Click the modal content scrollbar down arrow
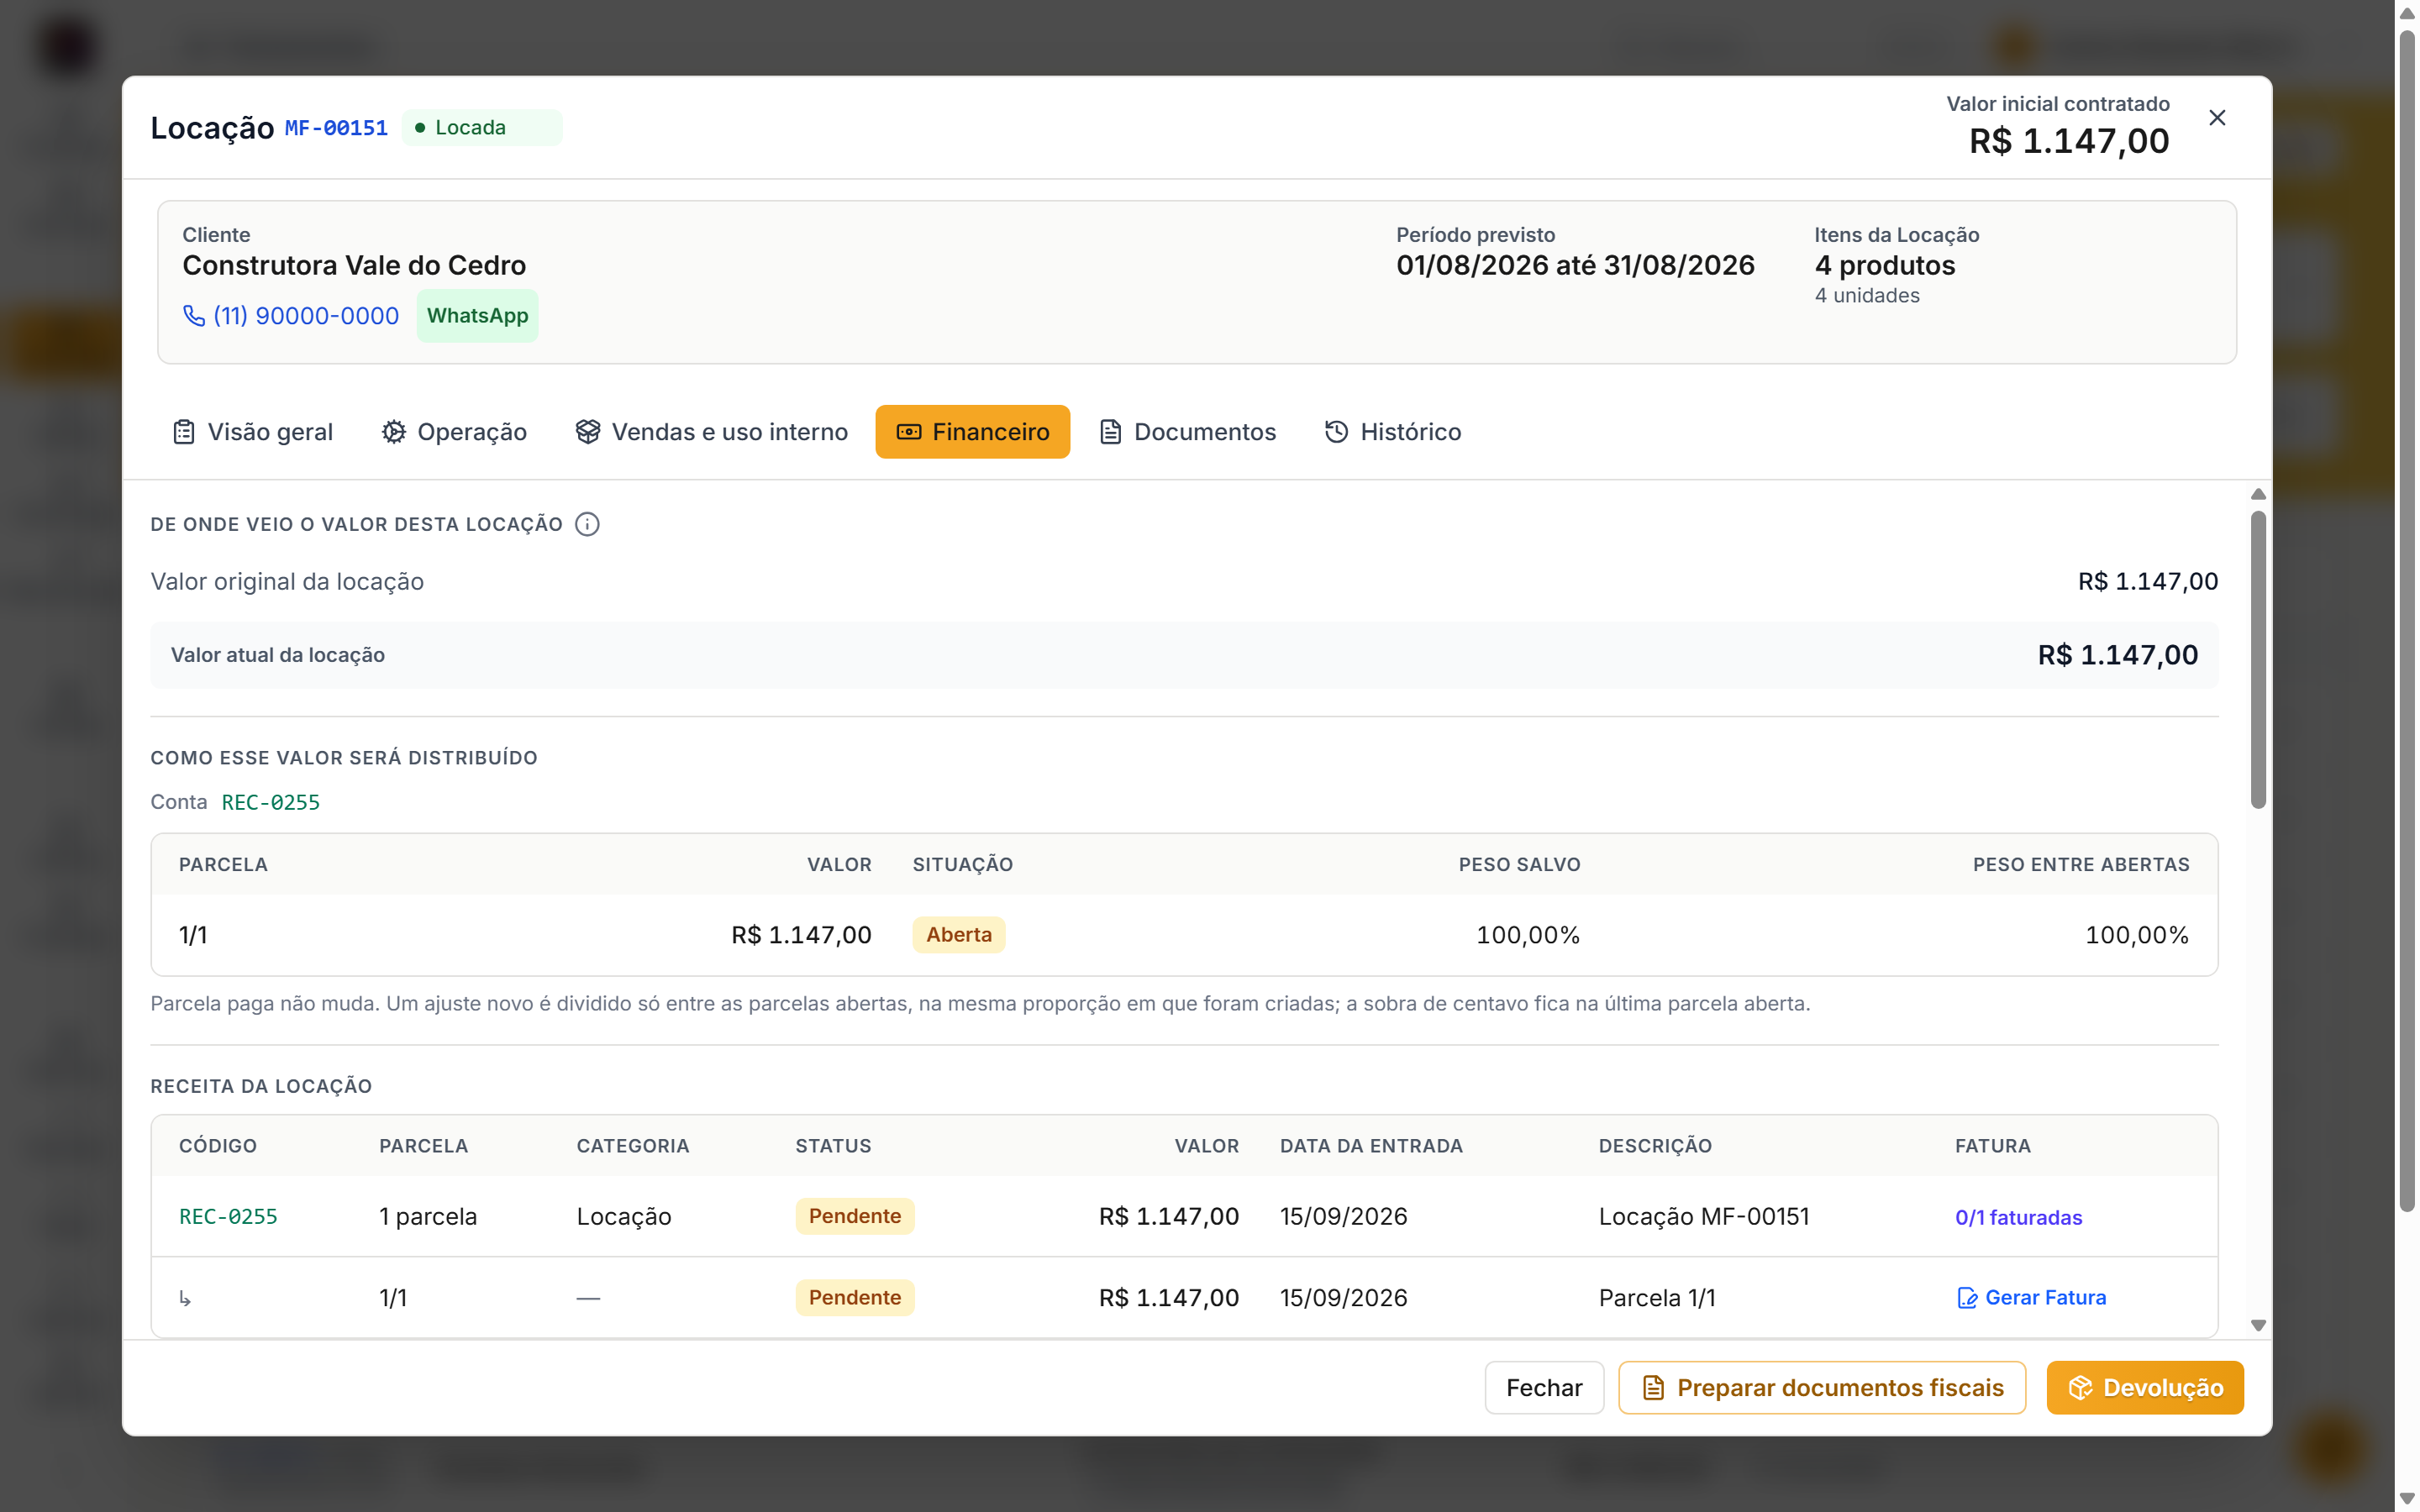Viewport: 2420px width, 1512px height. 2258,1325
